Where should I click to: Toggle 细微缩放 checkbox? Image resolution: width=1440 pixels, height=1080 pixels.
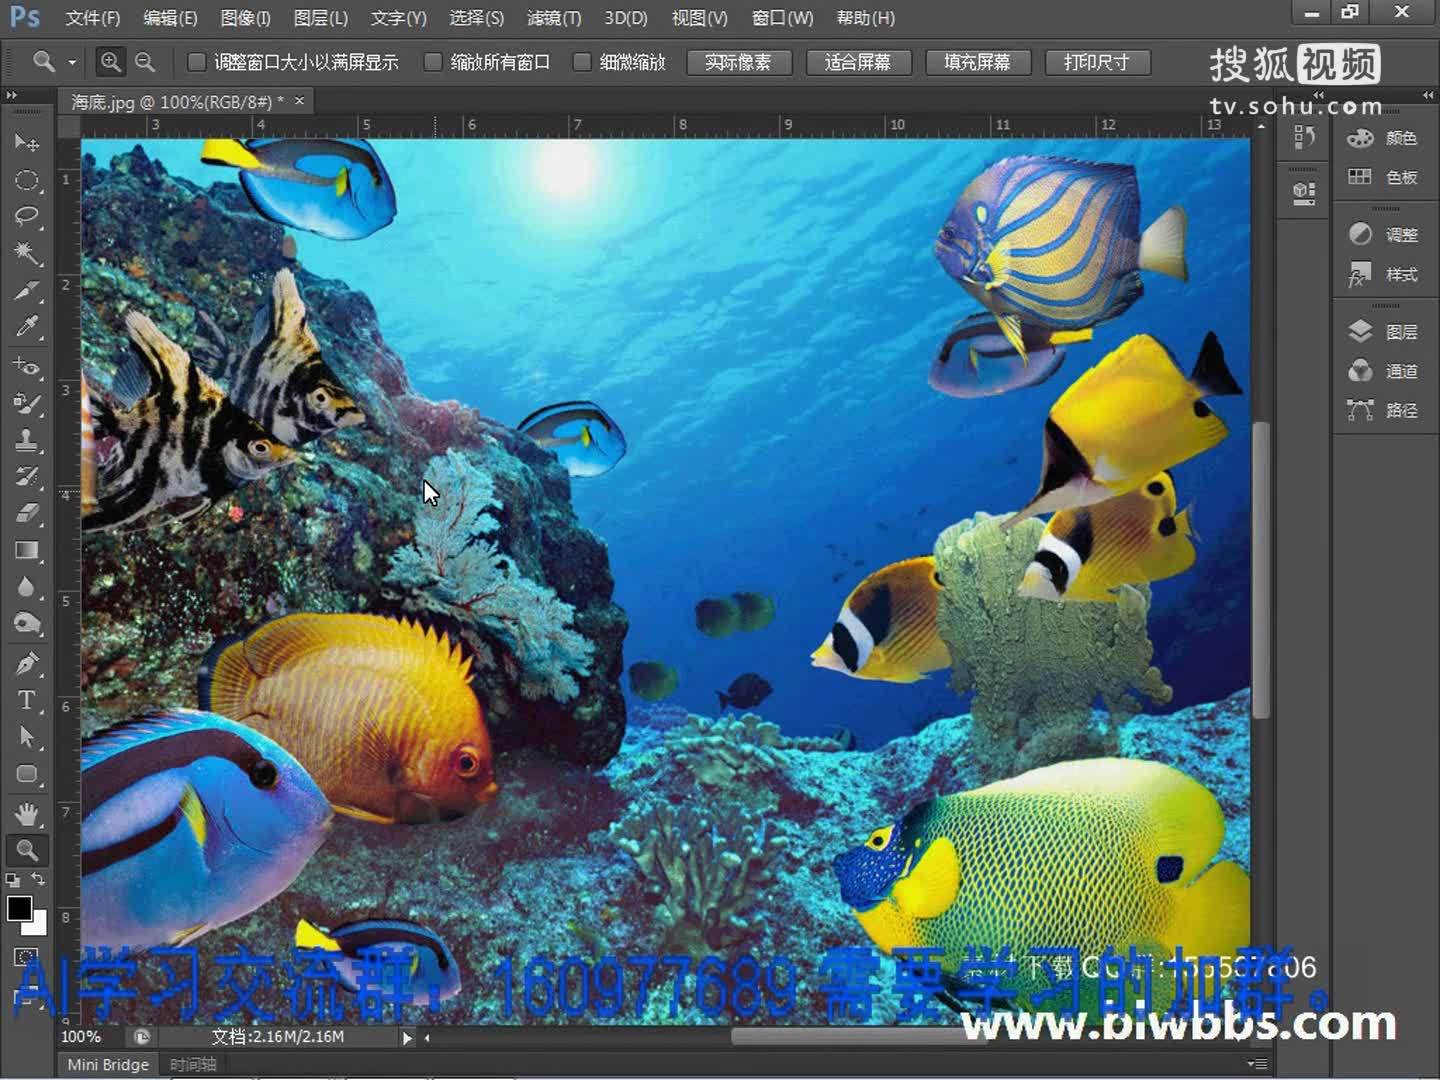(582, 62)
